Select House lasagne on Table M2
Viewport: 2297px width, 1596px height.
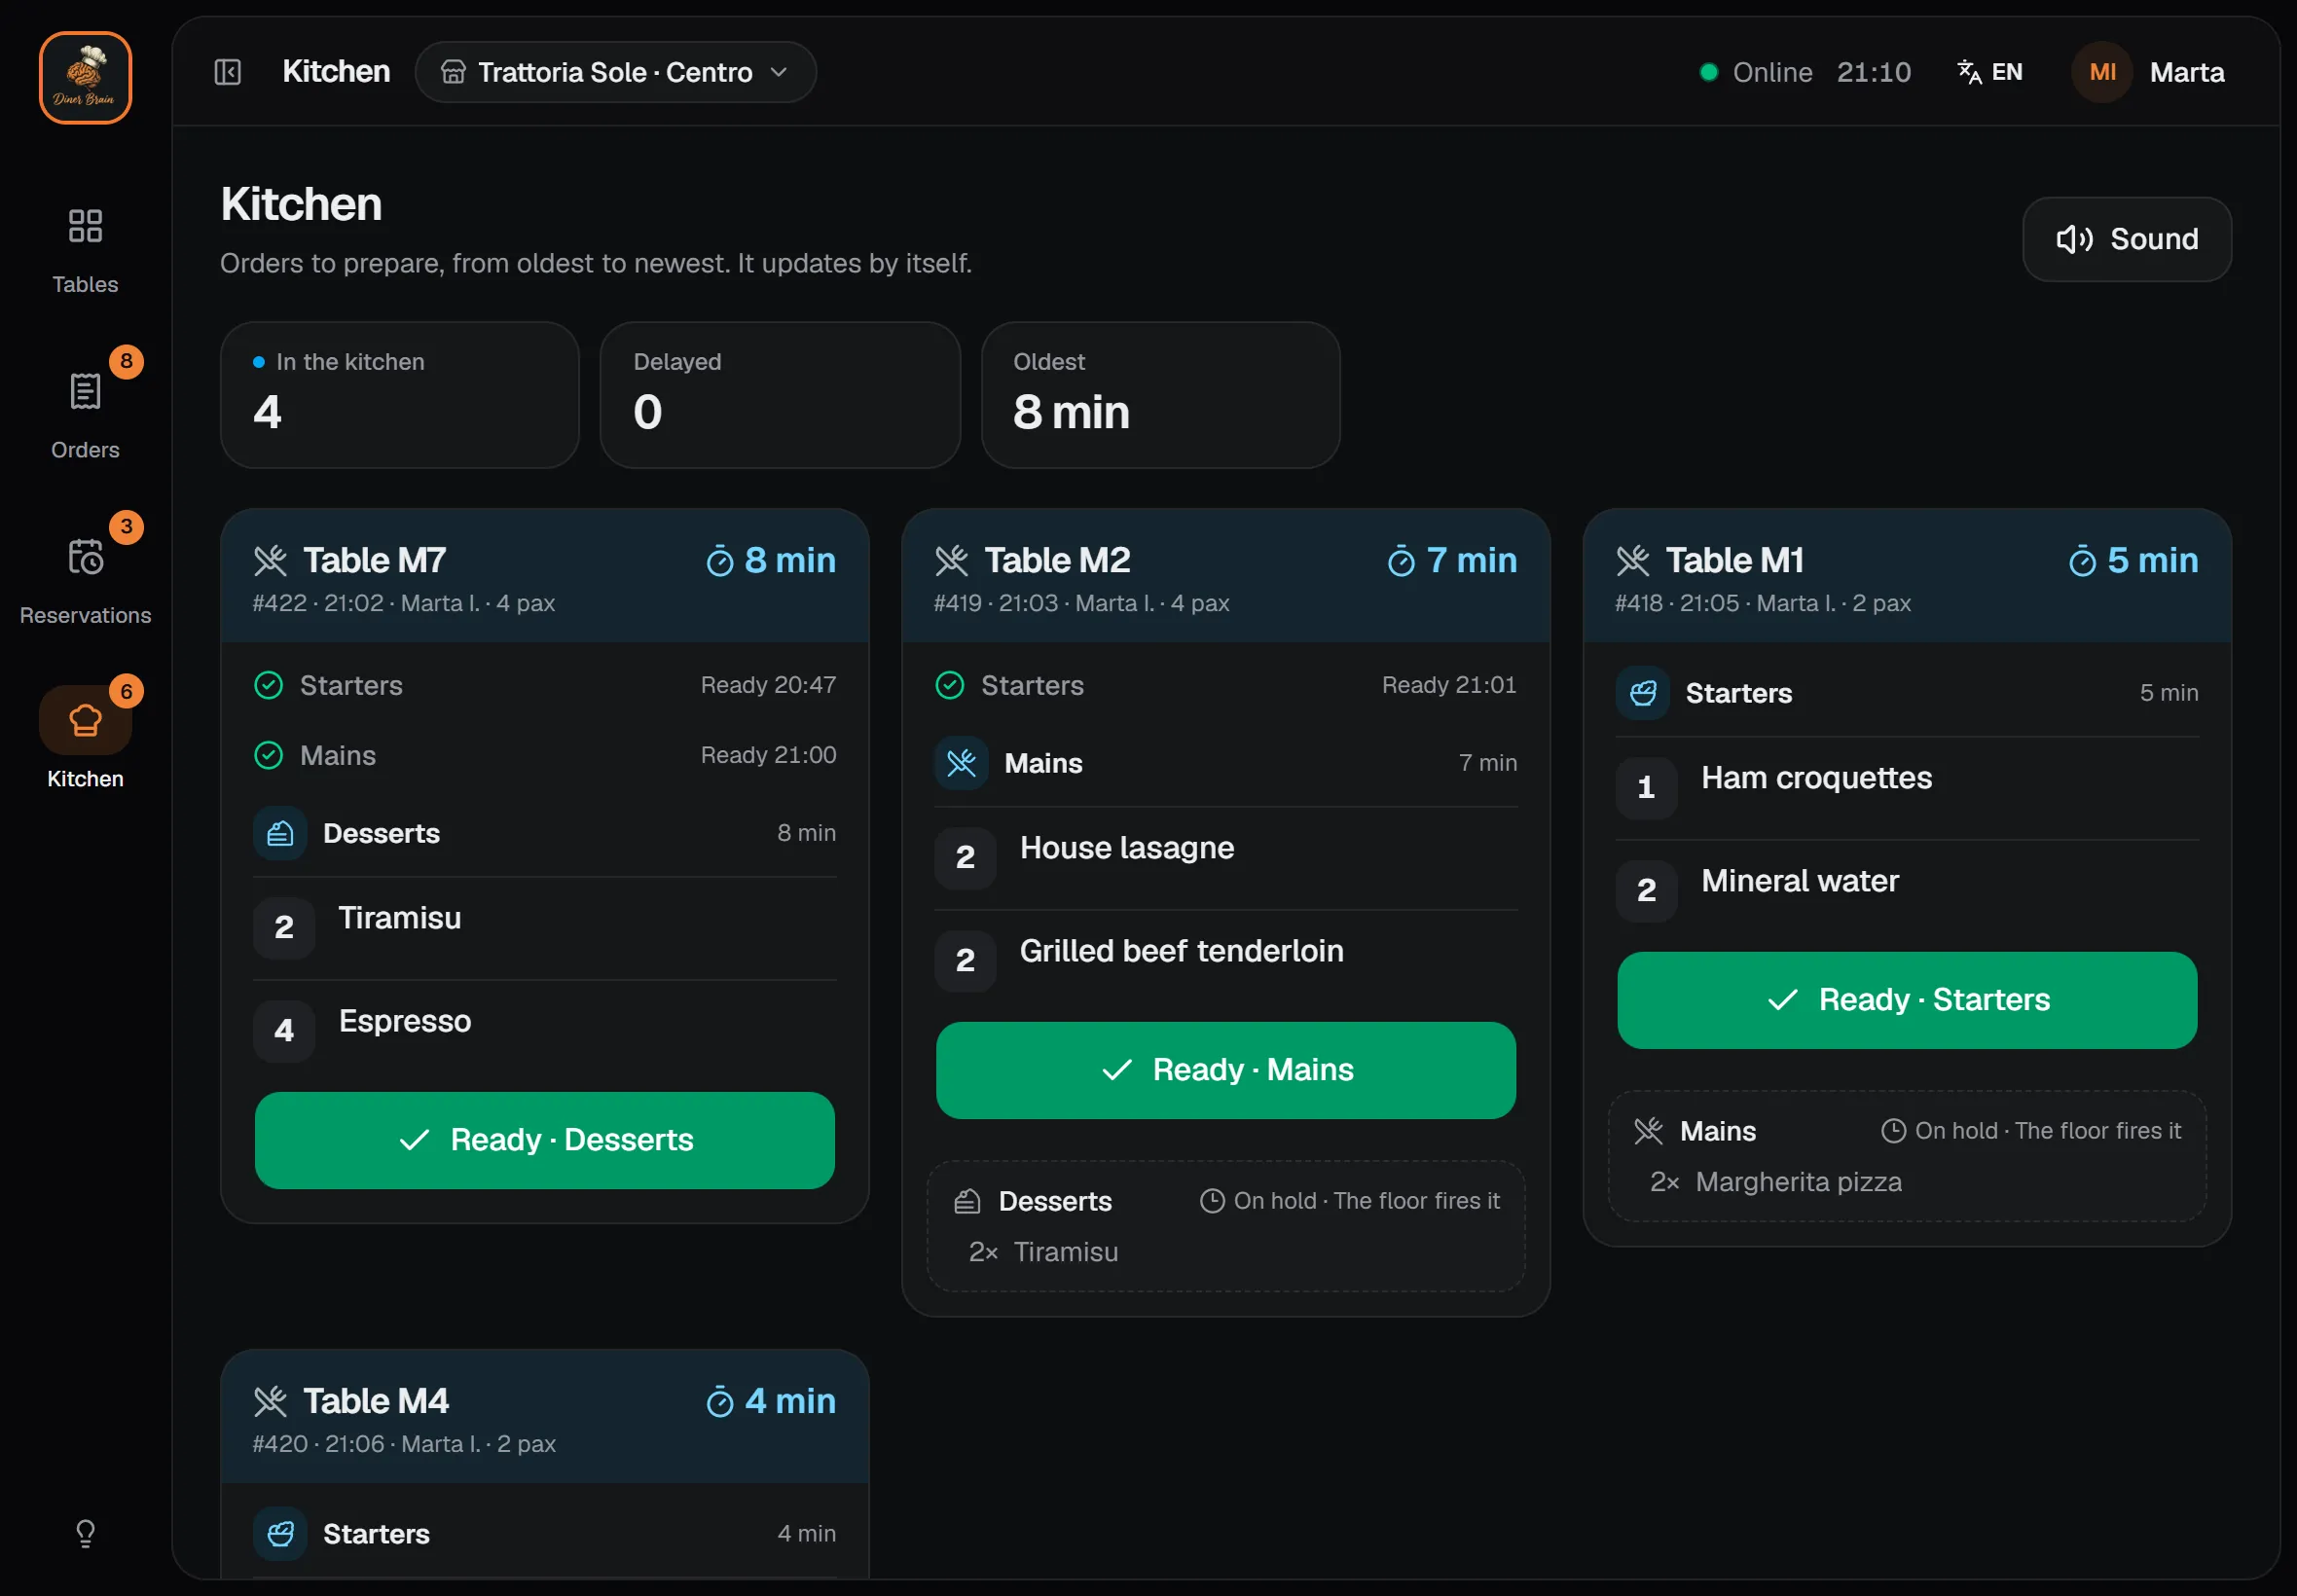coord(1225,858)
